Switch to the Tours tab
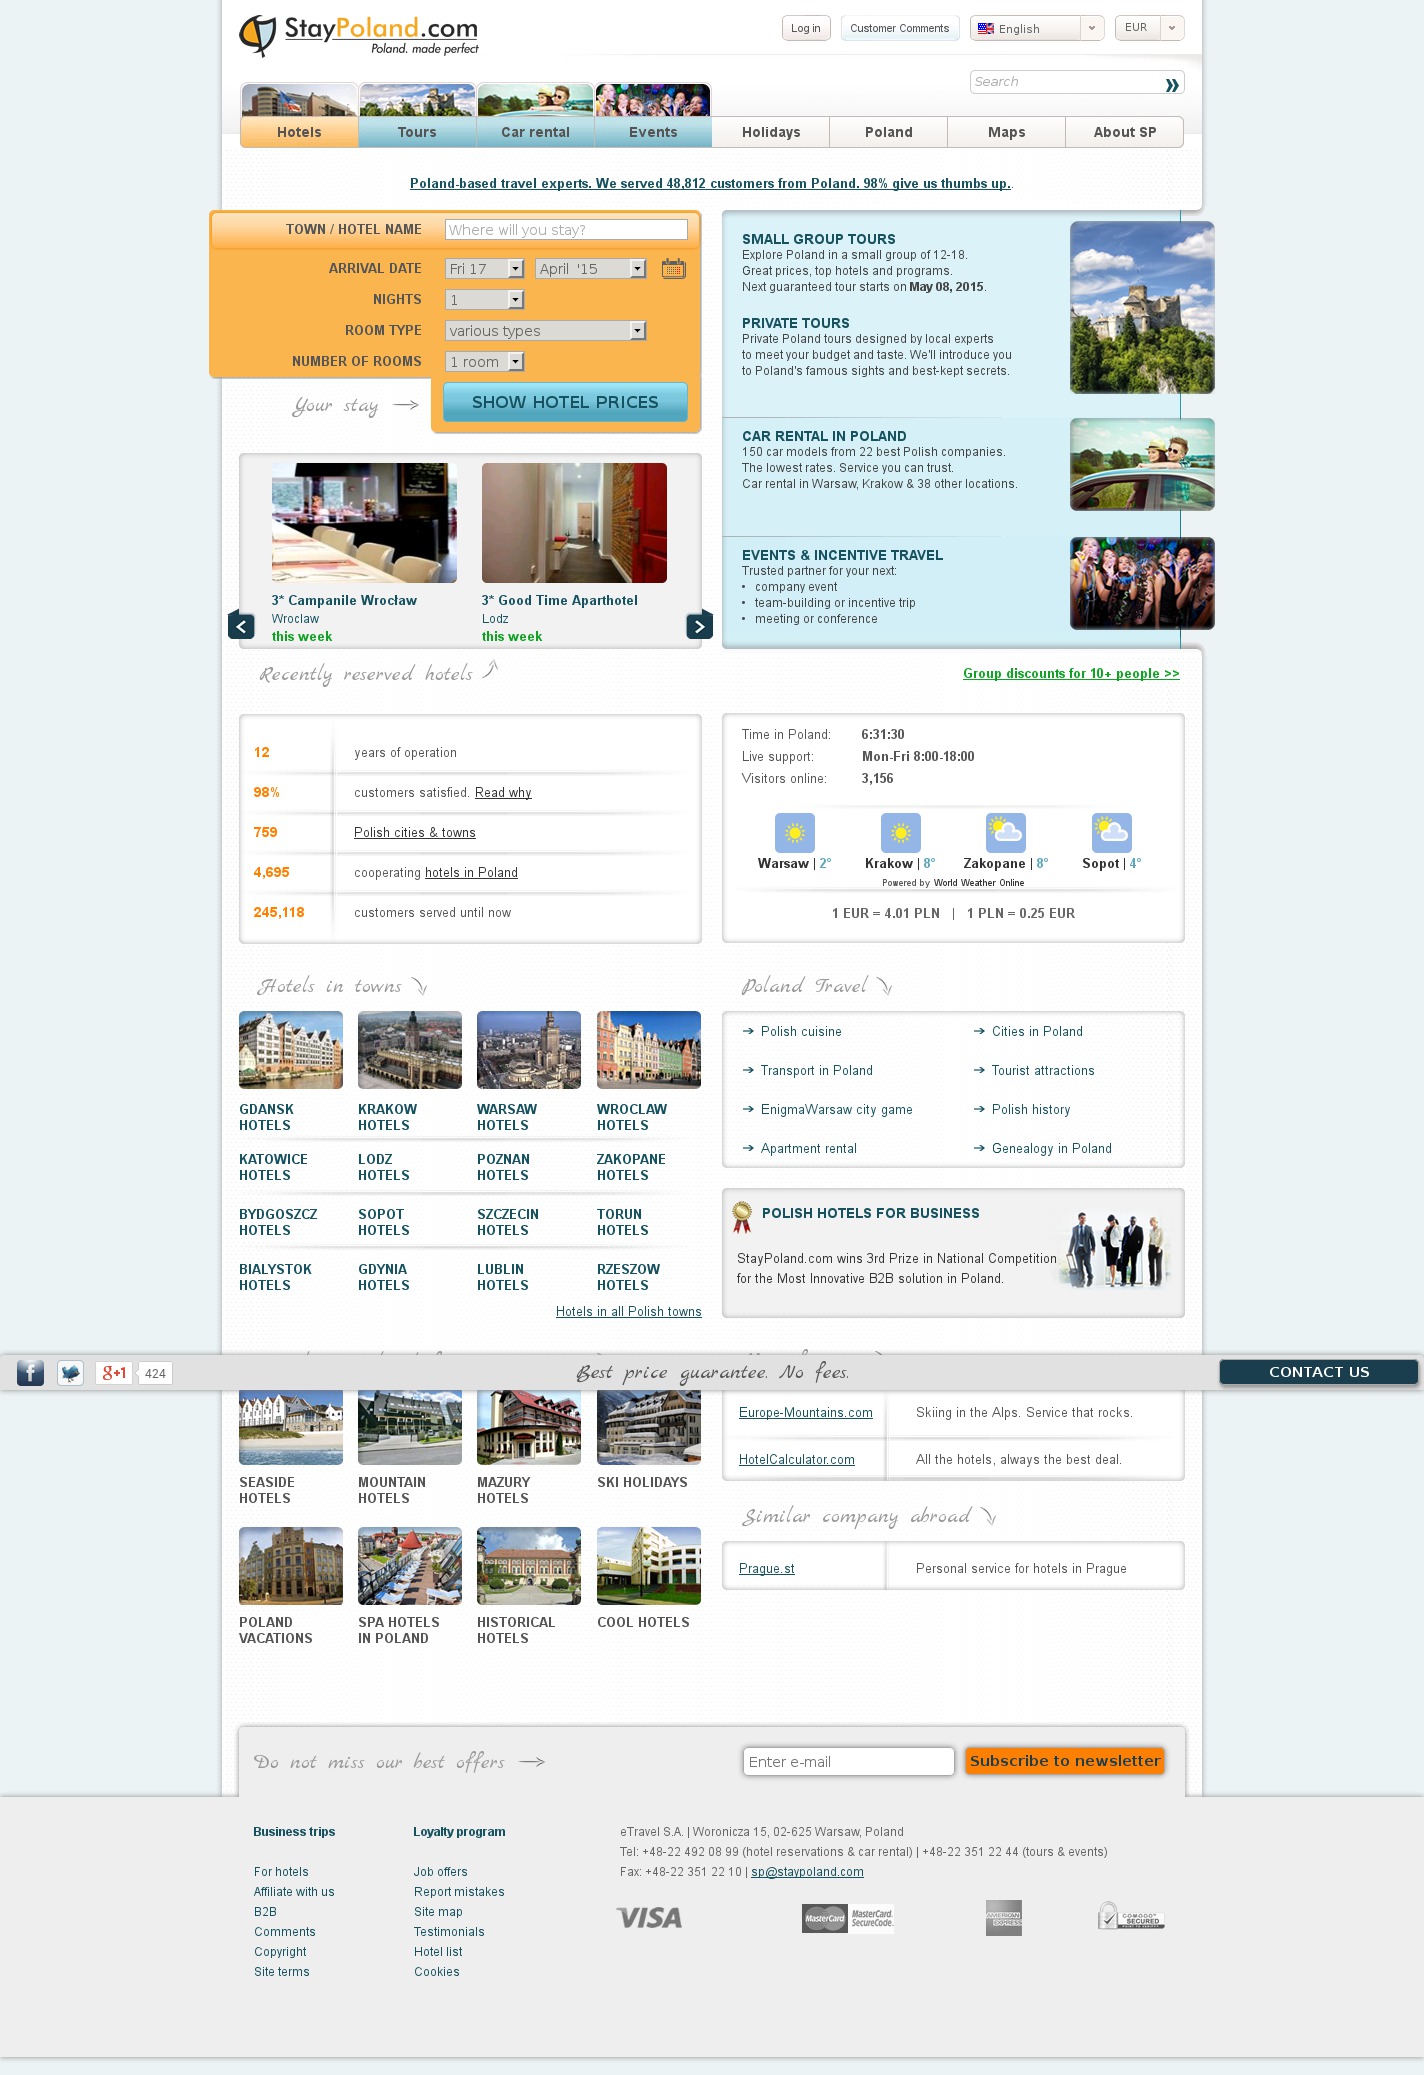This screenshot has width=1424, height=2075. click(417, 132)
